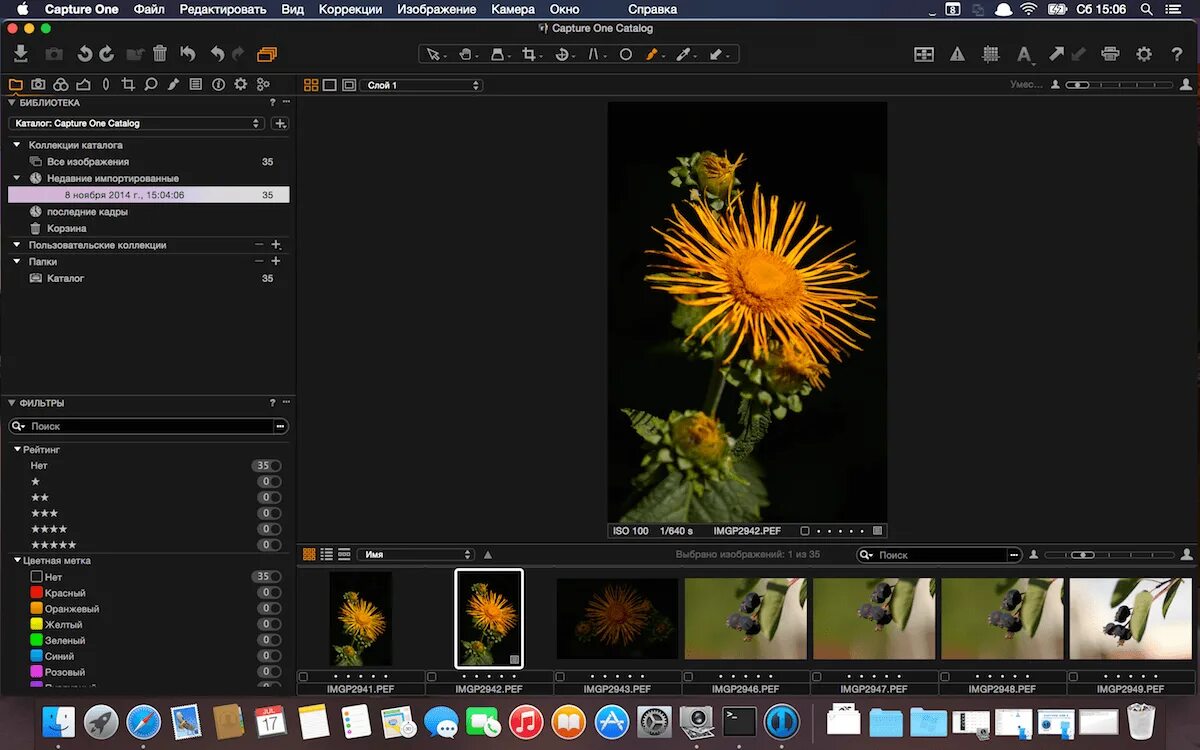The height and width of the screenshot is (750, 1200).
Task: Open the Print icon in toolbar
Action: coord(1110,55)
